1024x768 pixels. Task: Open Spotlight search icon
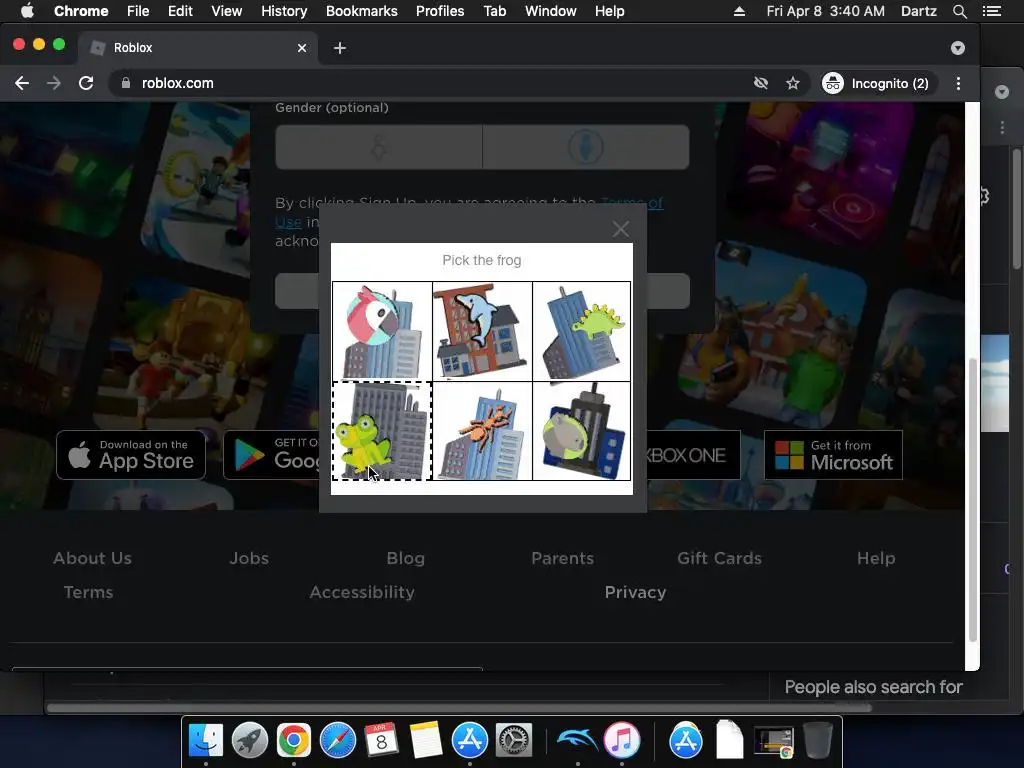(x=959, y=11)
